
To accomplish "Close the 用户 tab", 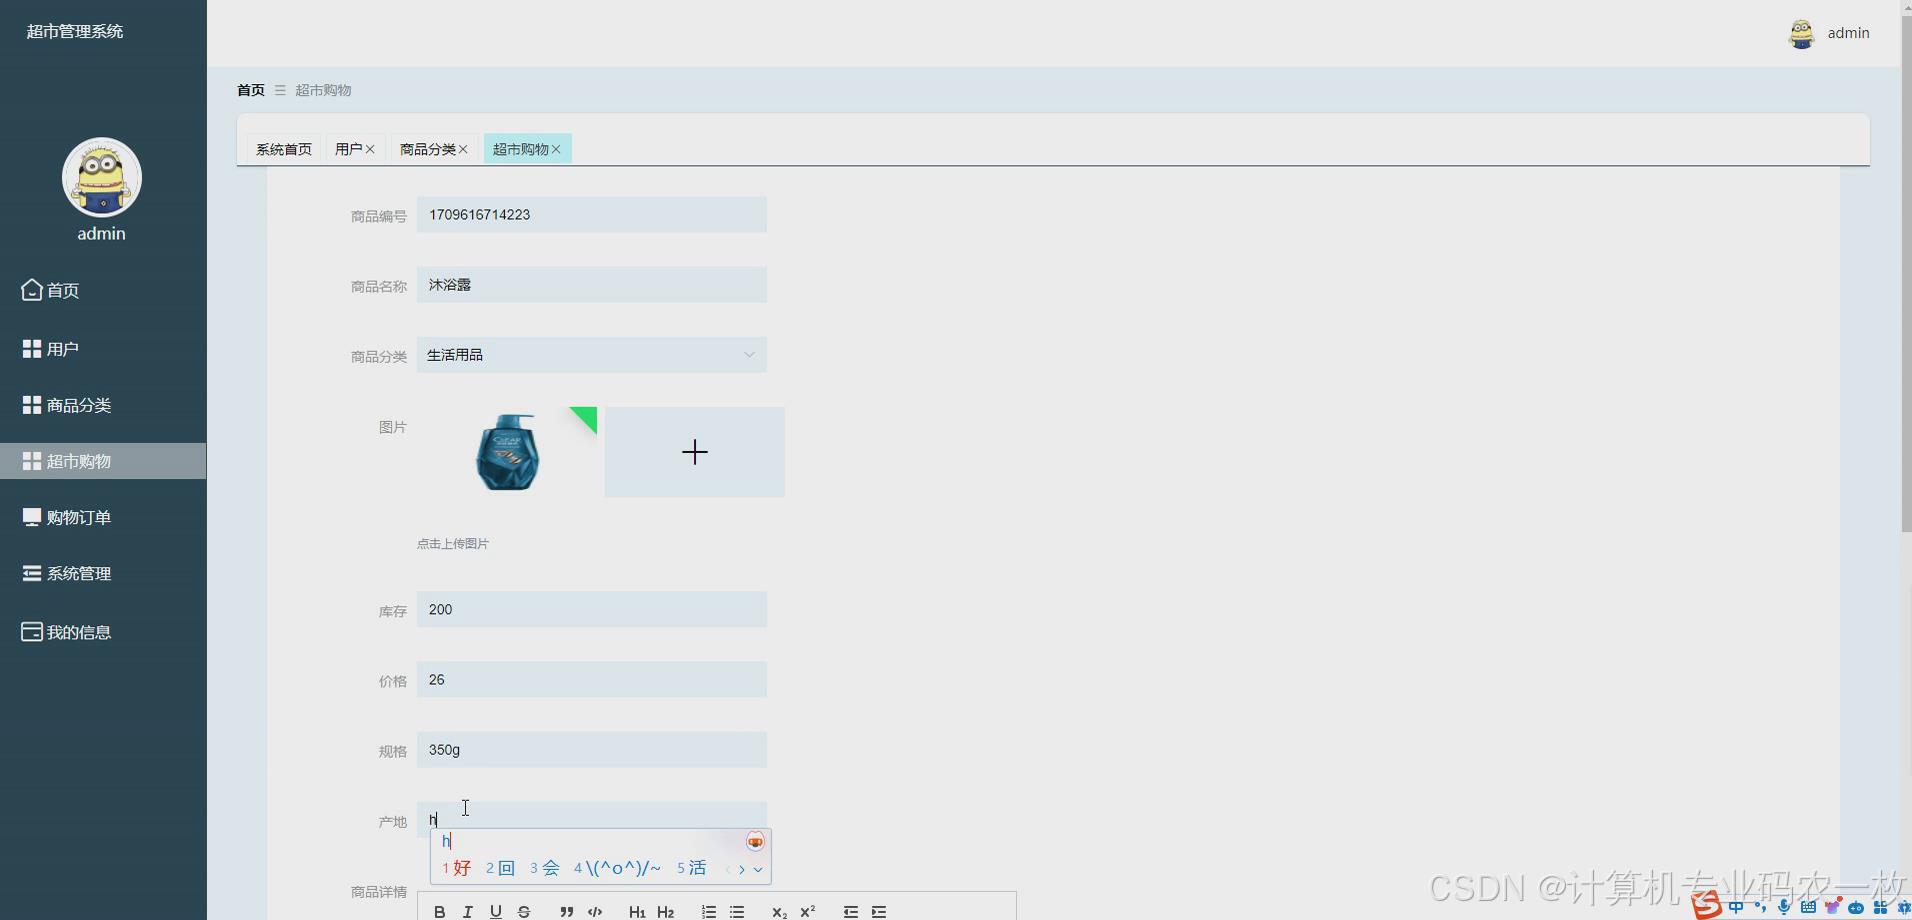I will point(370,149).
